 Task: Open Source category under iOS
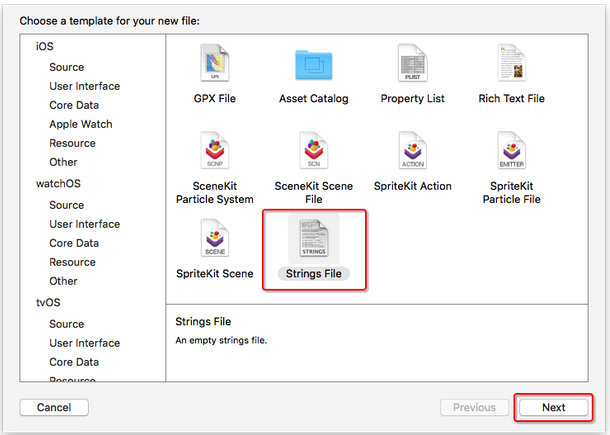point(67,67)
